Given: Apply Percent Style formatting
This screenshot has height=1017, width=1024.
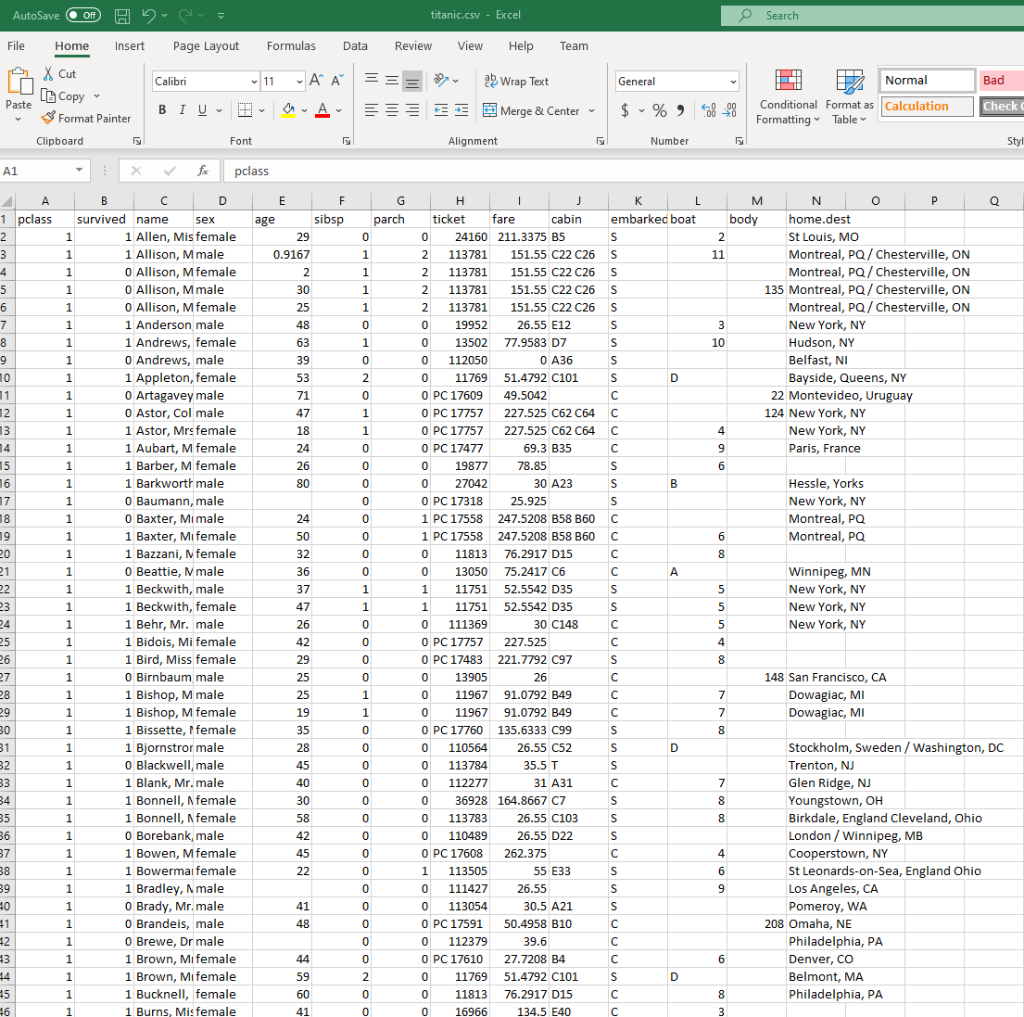Looking at the screenshot, I should coord(658,111).
